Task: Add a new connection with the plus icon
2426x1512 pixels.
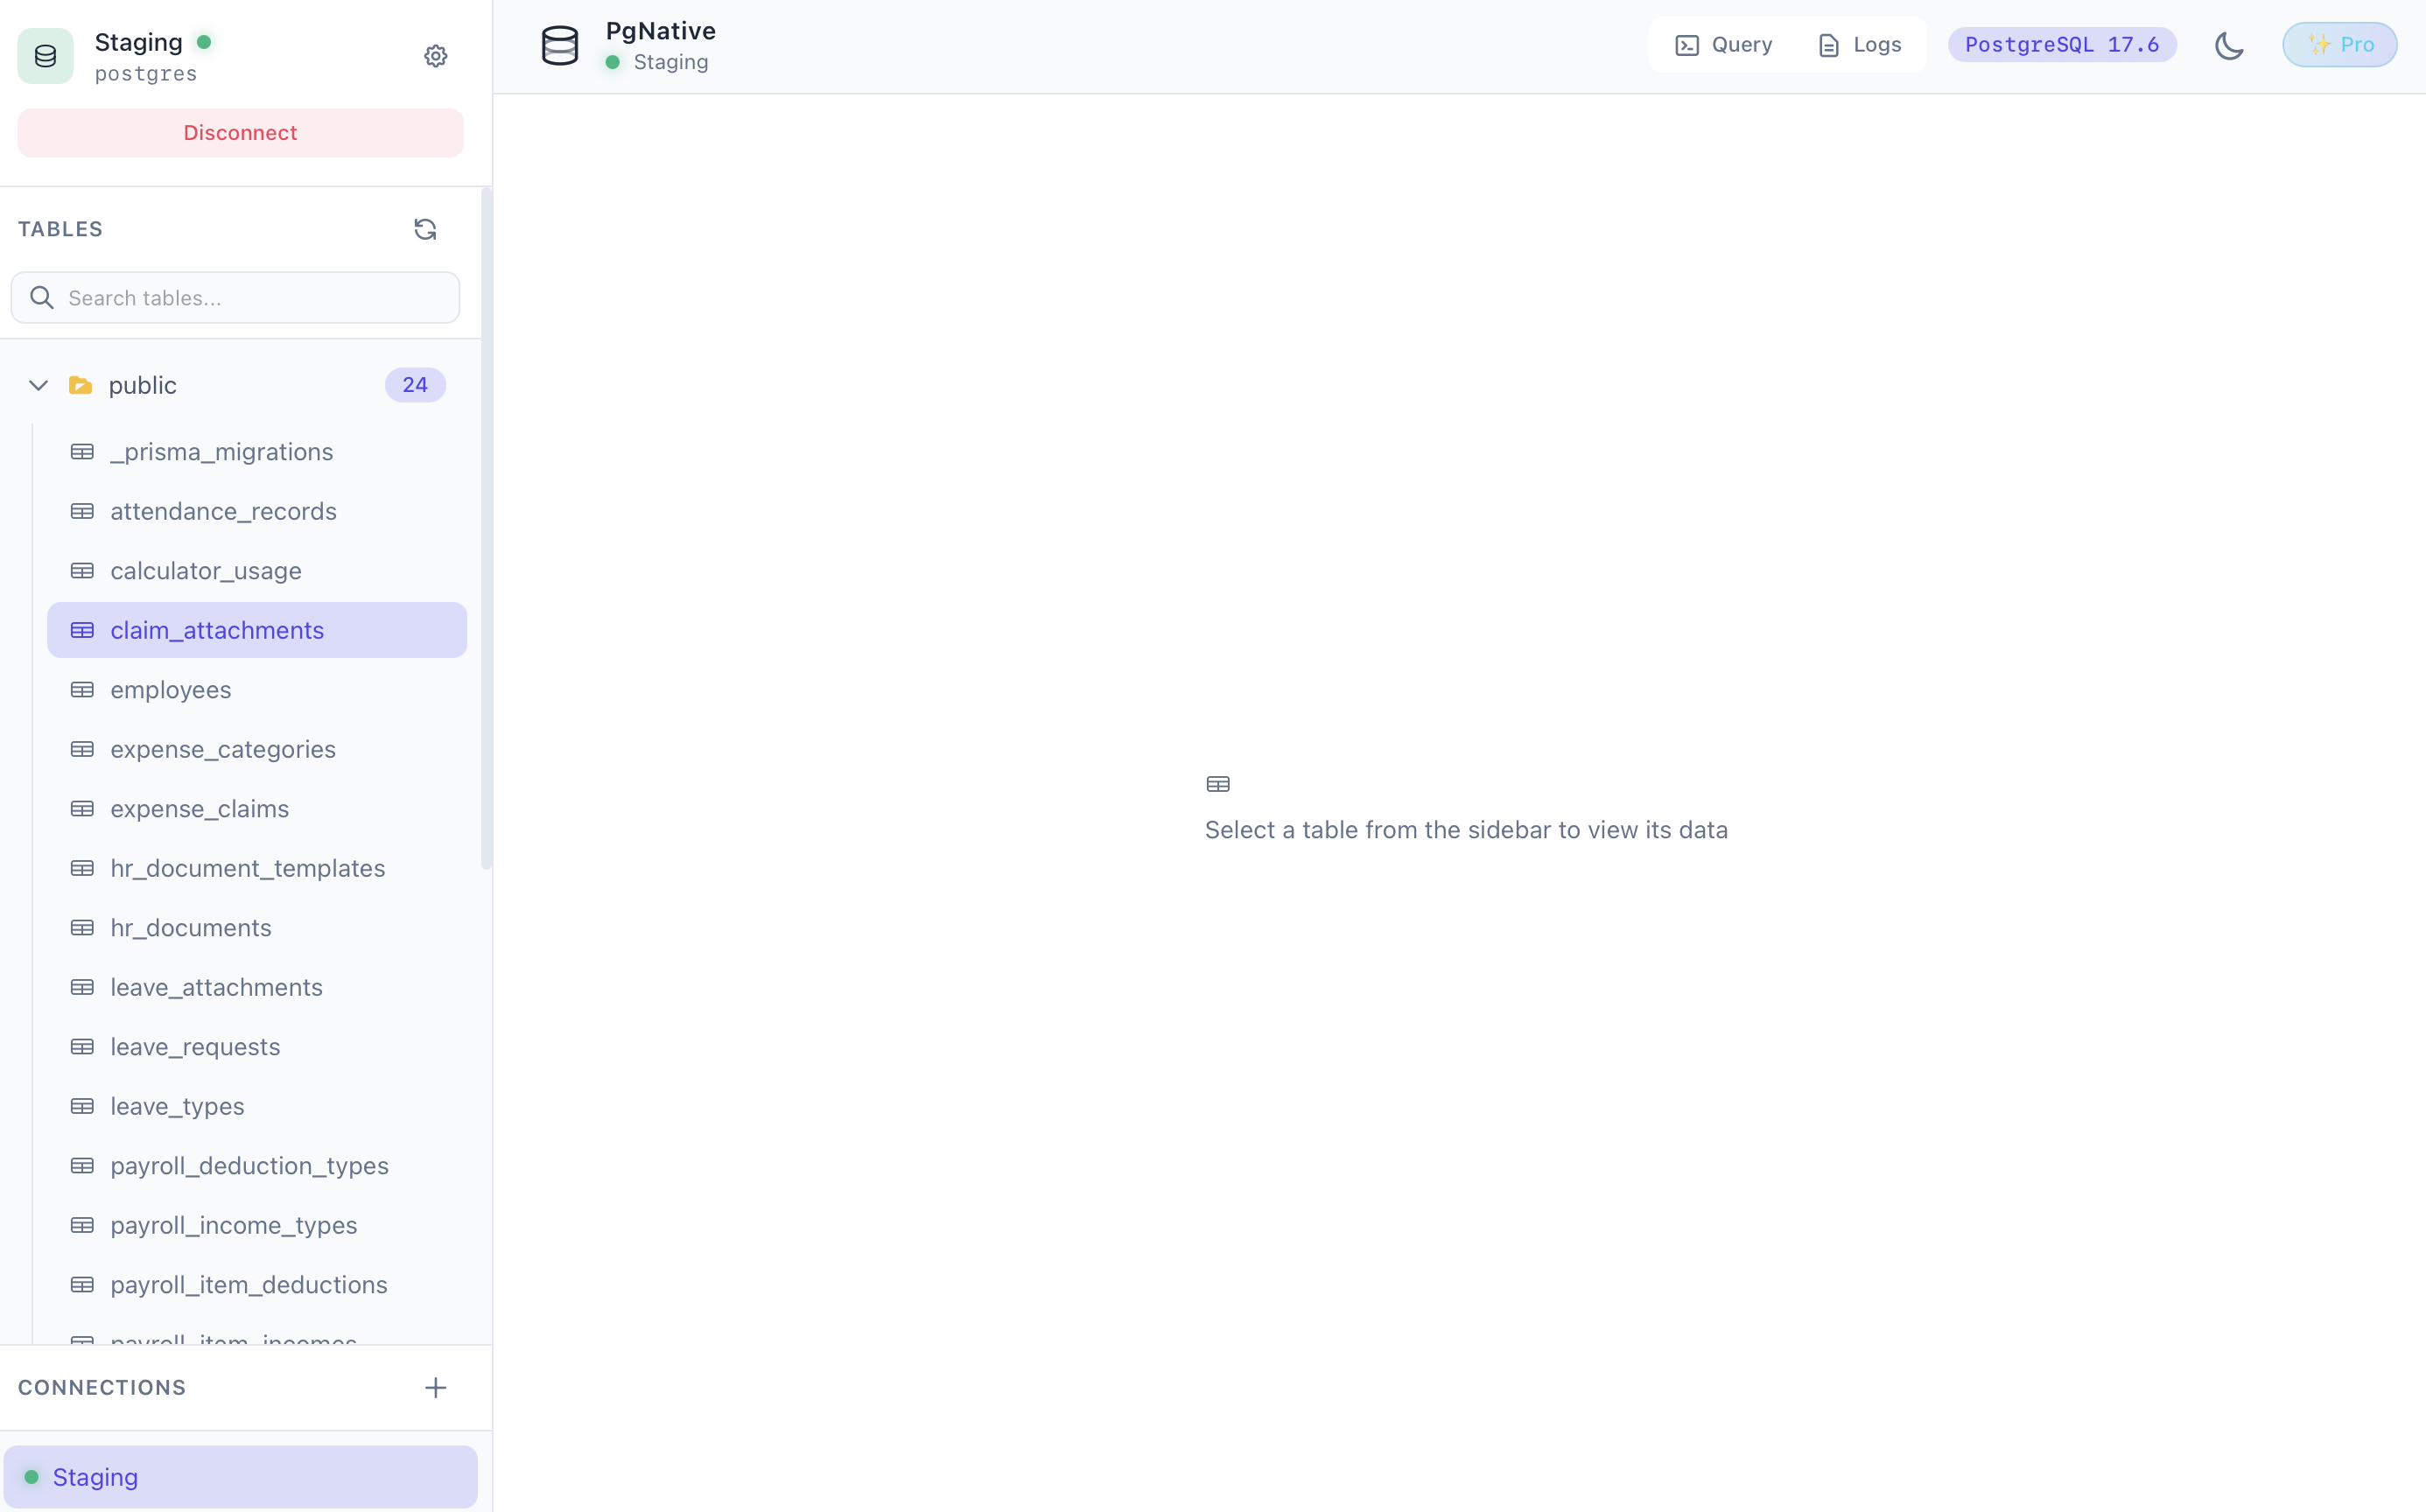Action: coord(435,1387)
